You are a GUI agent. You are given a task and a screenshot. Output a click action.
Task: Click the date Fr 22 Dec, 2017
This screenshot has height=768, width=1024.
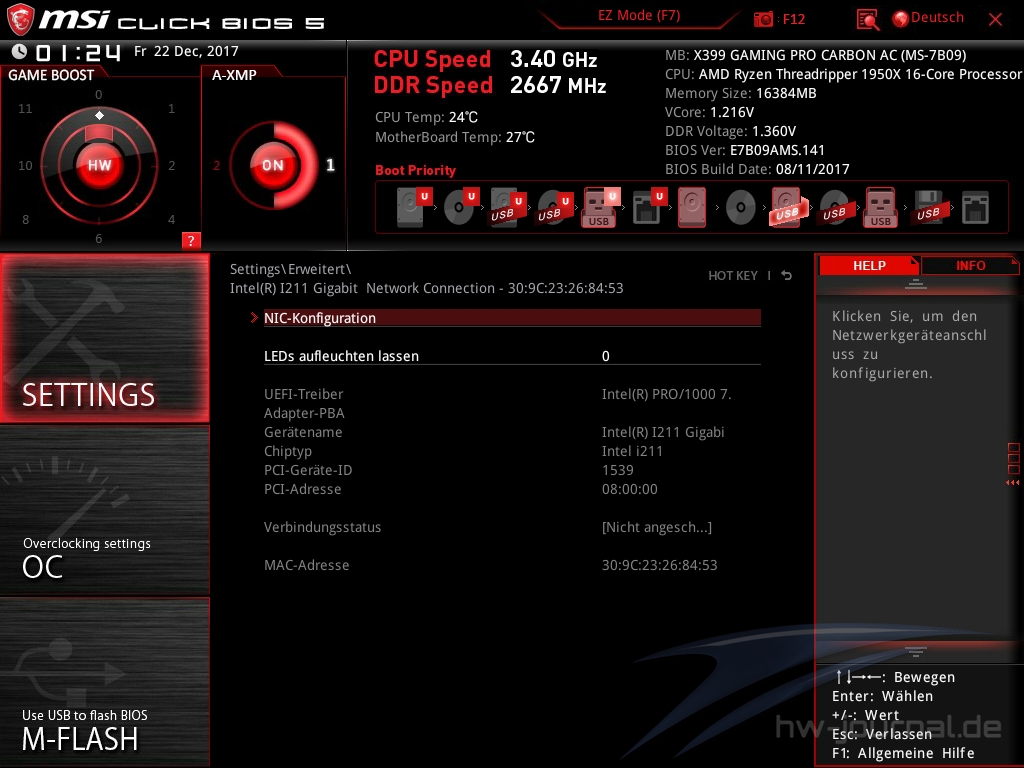pos(186,51)
